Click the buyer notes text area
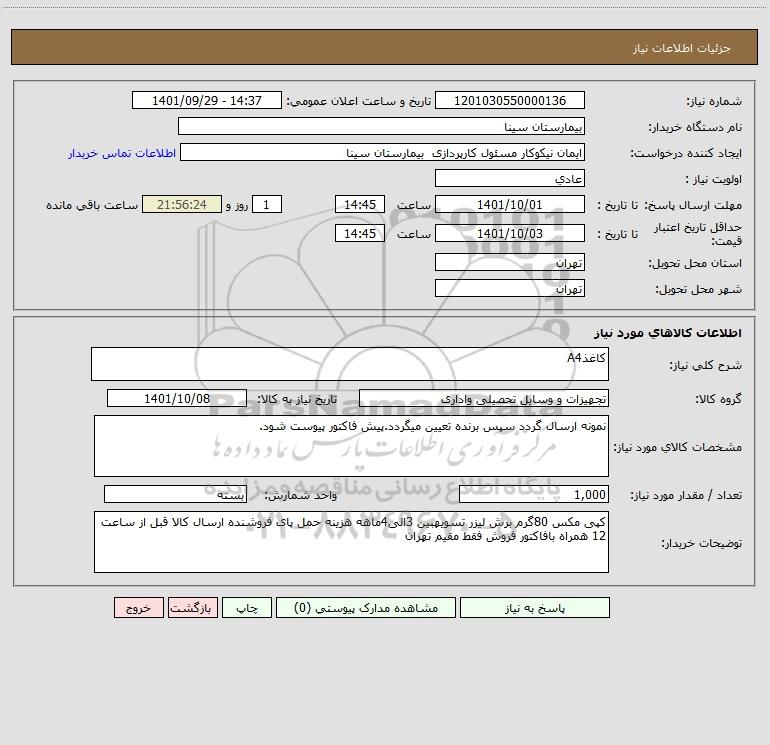Screen dimensions: 770x745 (x=351, y=542)
